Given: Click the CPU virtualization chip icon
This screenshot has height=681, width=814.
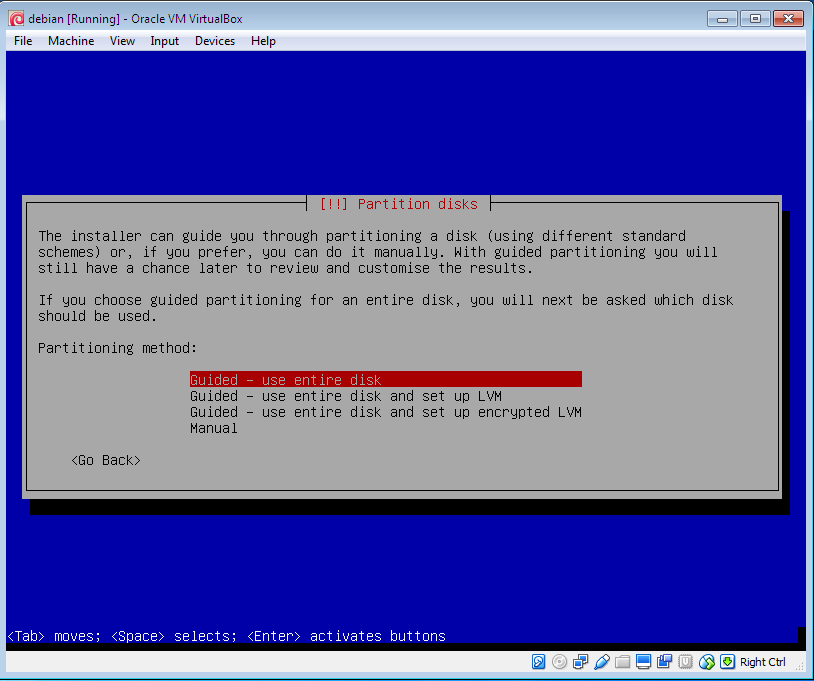Looking at the screenshot, I should coord(685,662).
